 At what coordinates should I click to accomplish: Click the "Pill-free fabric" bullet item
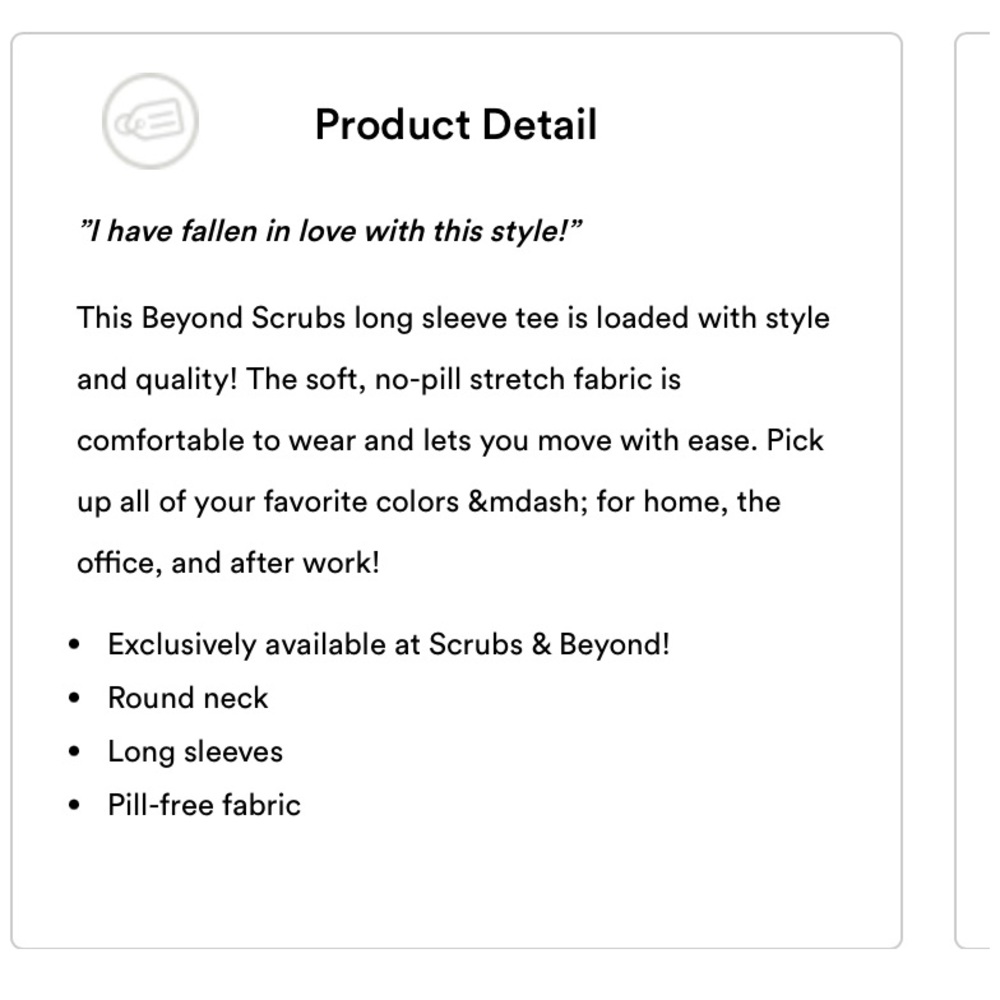point(204,806)
